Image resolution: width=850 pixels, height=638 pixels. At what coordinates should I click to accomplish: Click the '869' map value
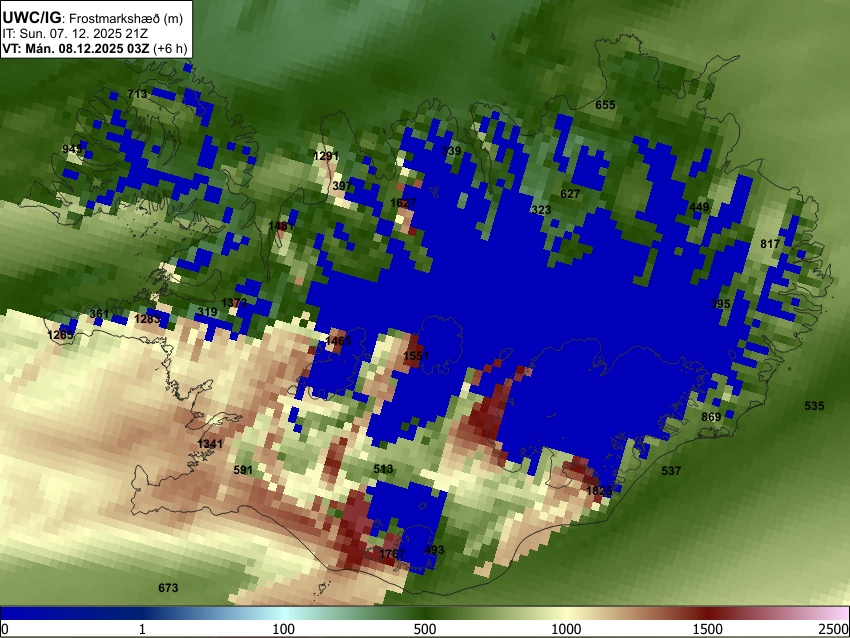(711, 416)
